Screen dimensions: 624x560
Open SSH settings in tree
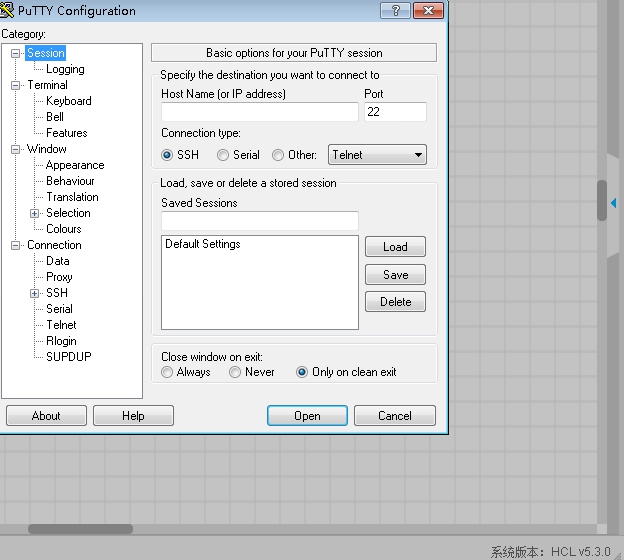click(x=57, y=293)
